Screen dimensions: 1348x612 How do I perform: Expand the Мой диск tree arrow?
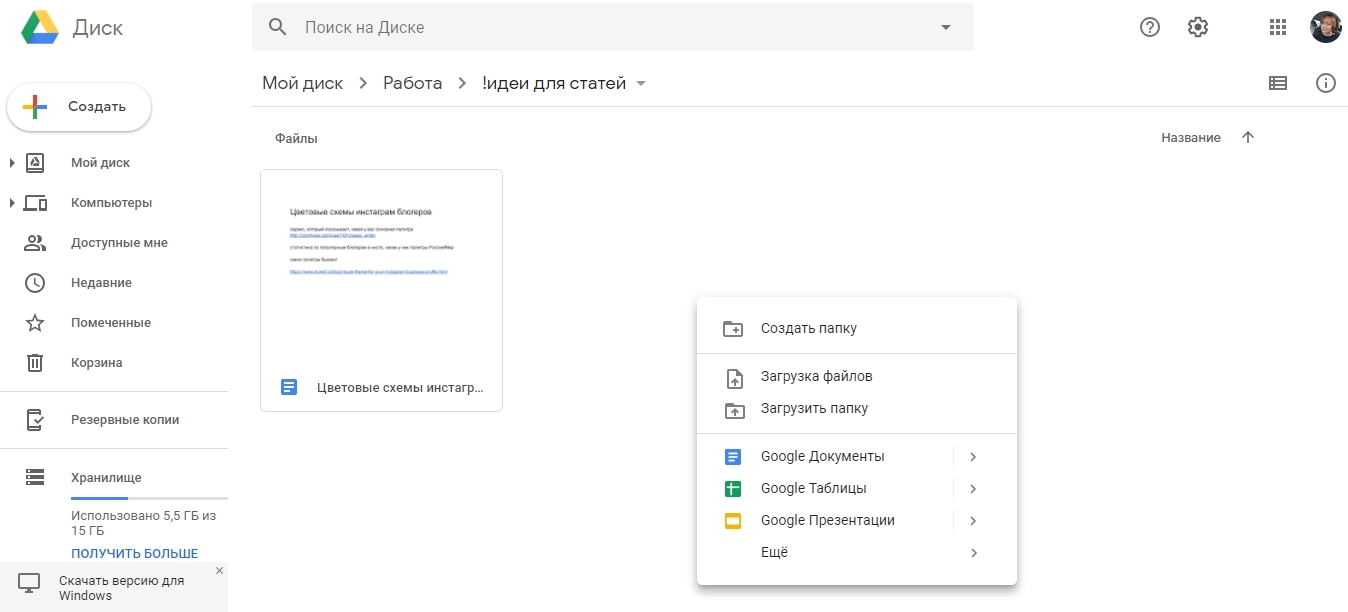click(x=12, y=163)
